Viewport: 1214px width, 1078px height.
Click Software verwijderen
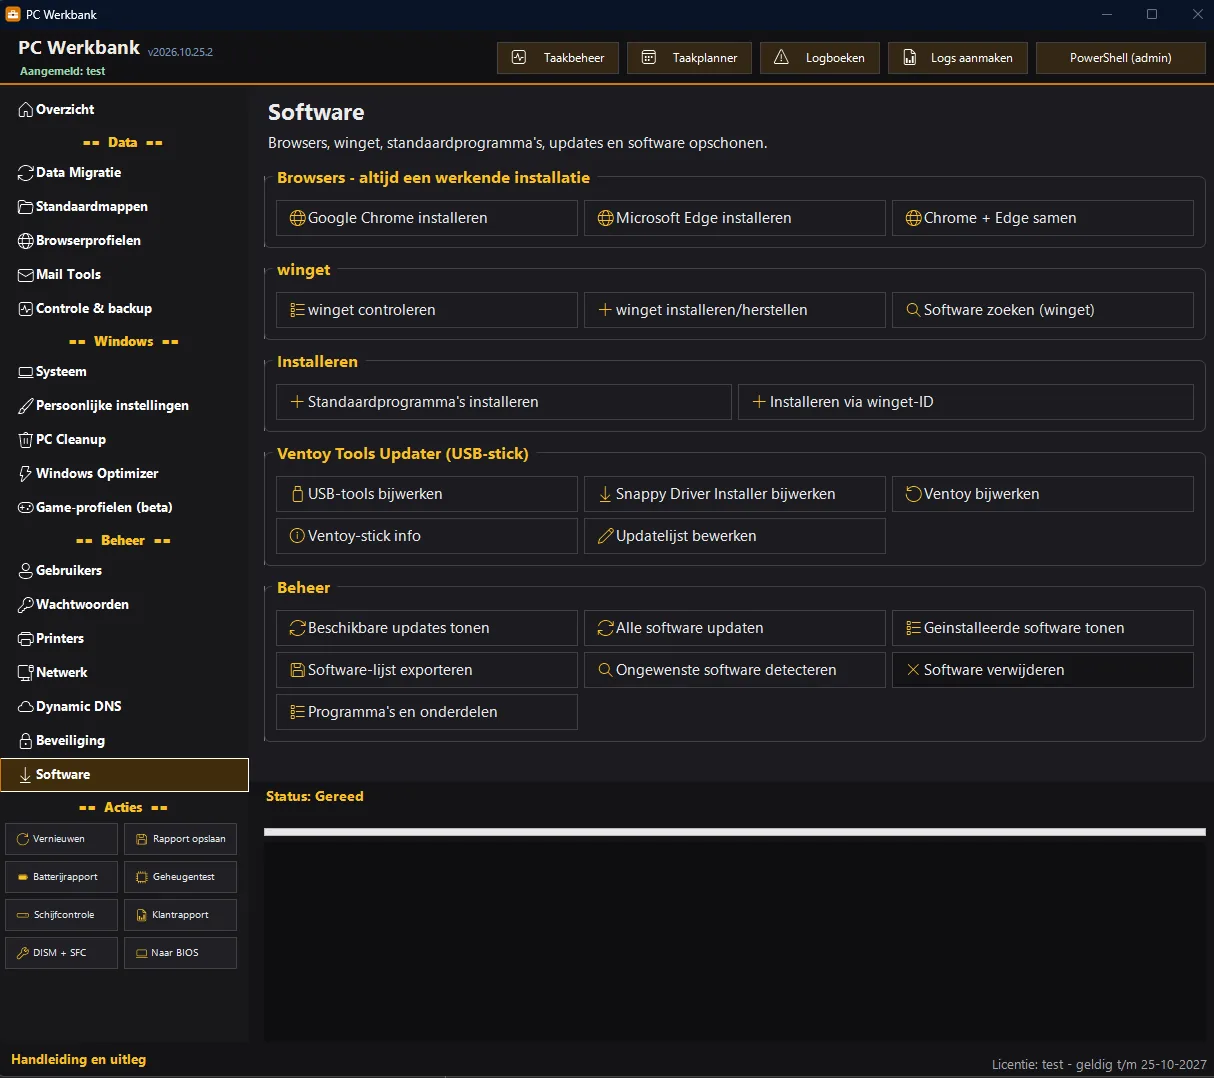click(1043, 670)
